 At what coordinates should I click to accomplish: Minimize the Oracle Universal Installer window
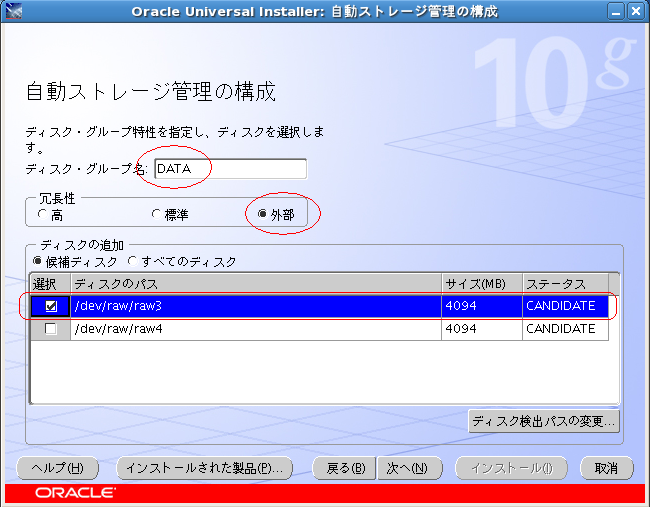point(616,11)
